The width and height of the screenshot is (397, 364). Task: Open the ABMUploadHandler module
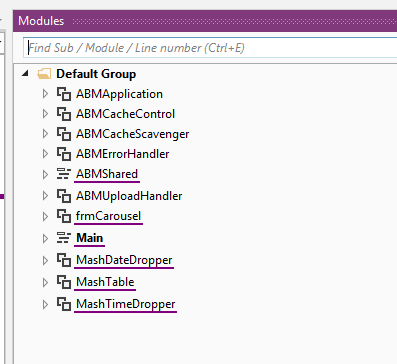click(129, 196)
